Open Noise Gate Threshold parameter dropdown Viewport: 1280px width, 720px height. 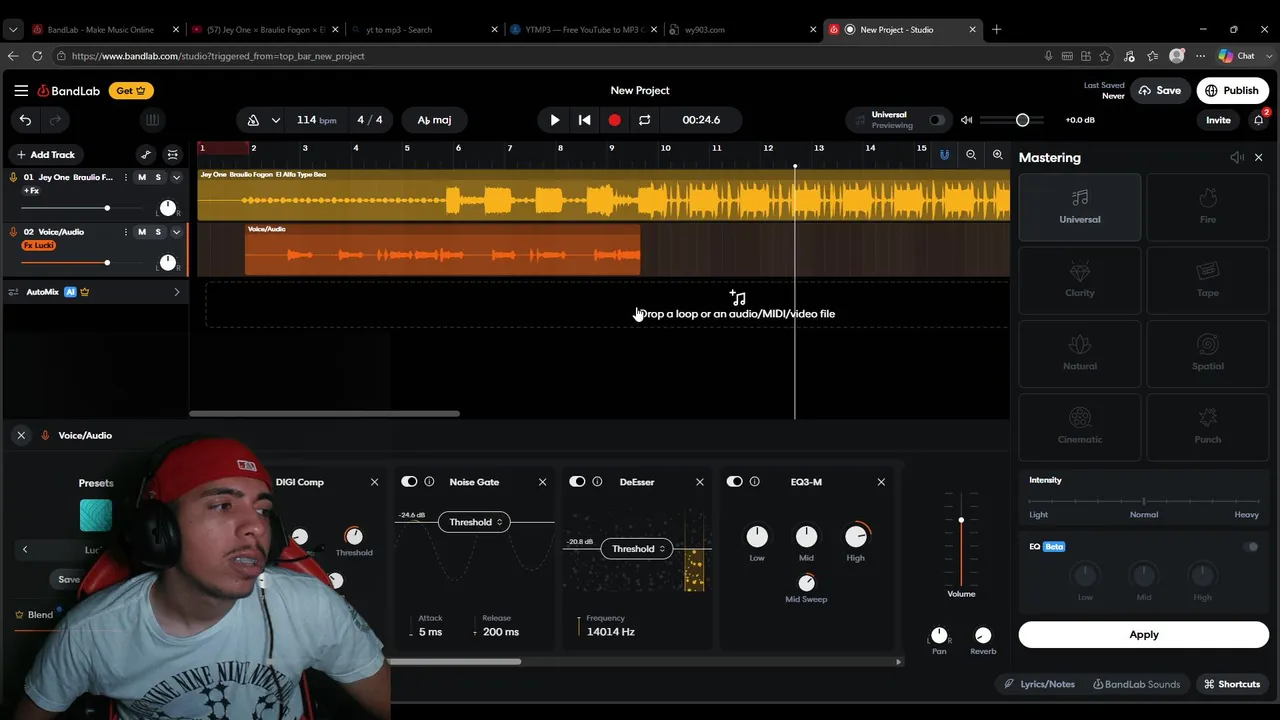click(x=474, y=522)
